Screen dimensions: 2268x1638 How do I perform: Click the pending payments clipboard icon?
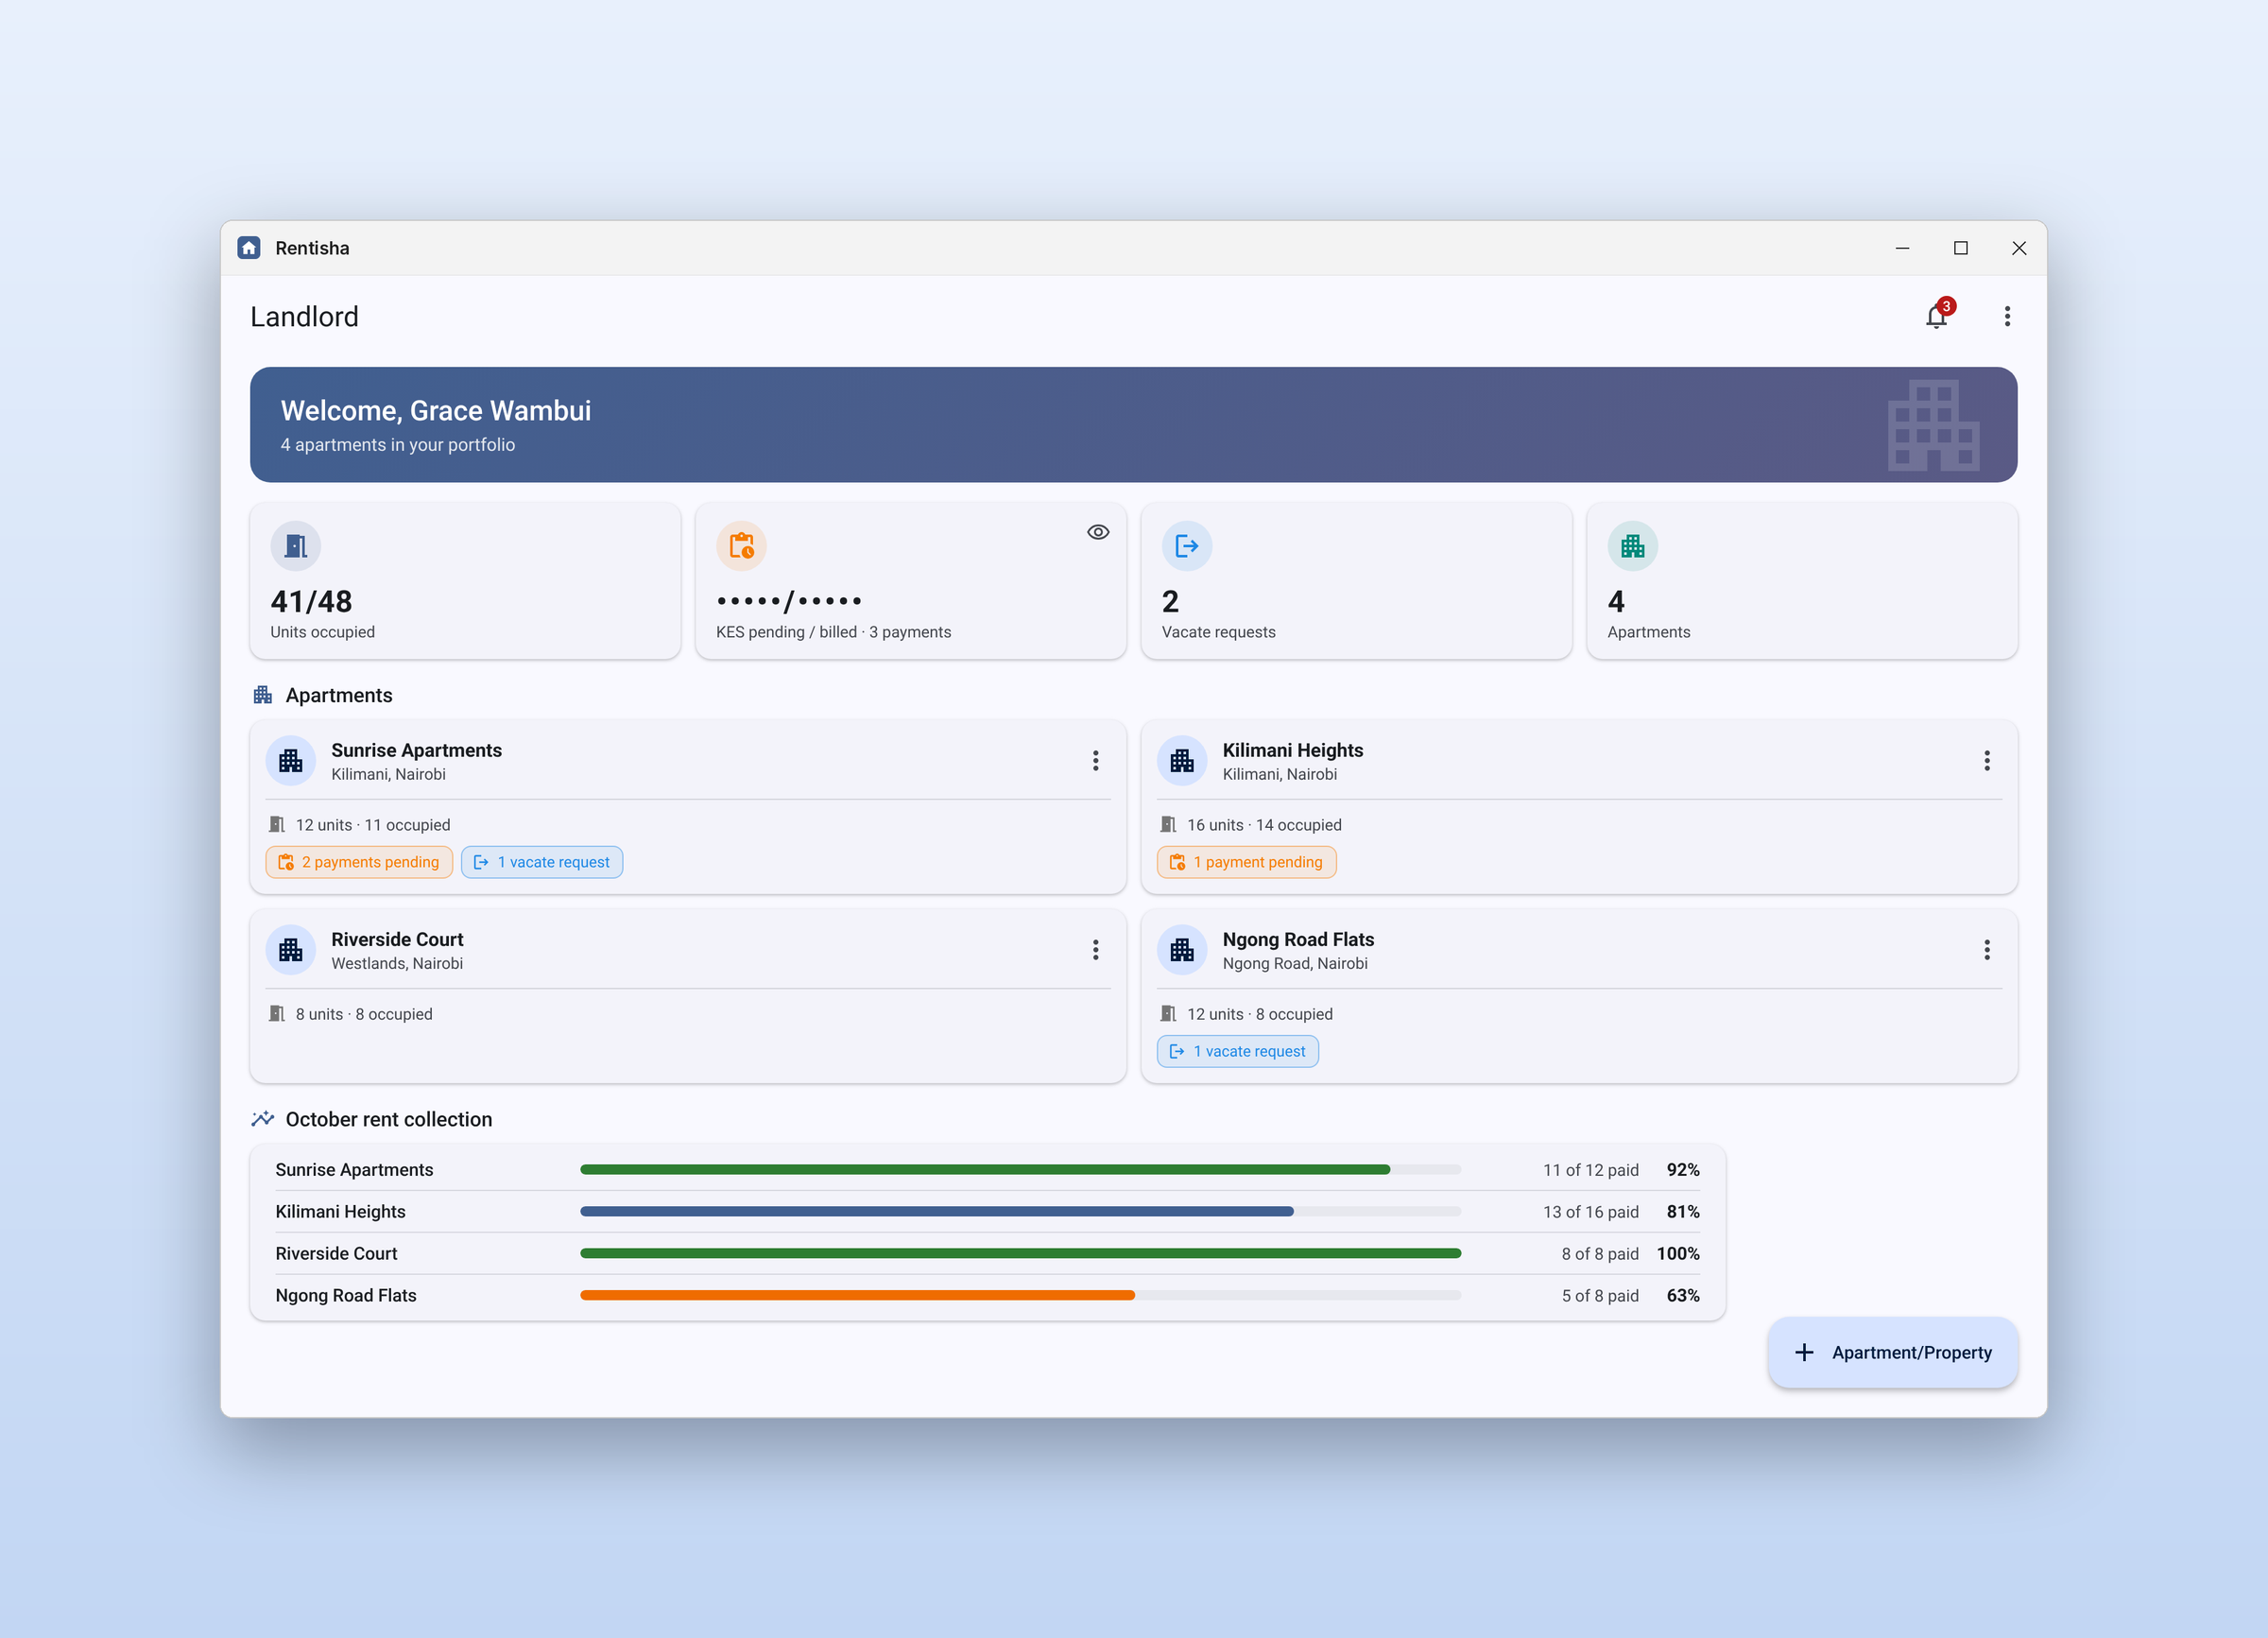tap(741, 546)
